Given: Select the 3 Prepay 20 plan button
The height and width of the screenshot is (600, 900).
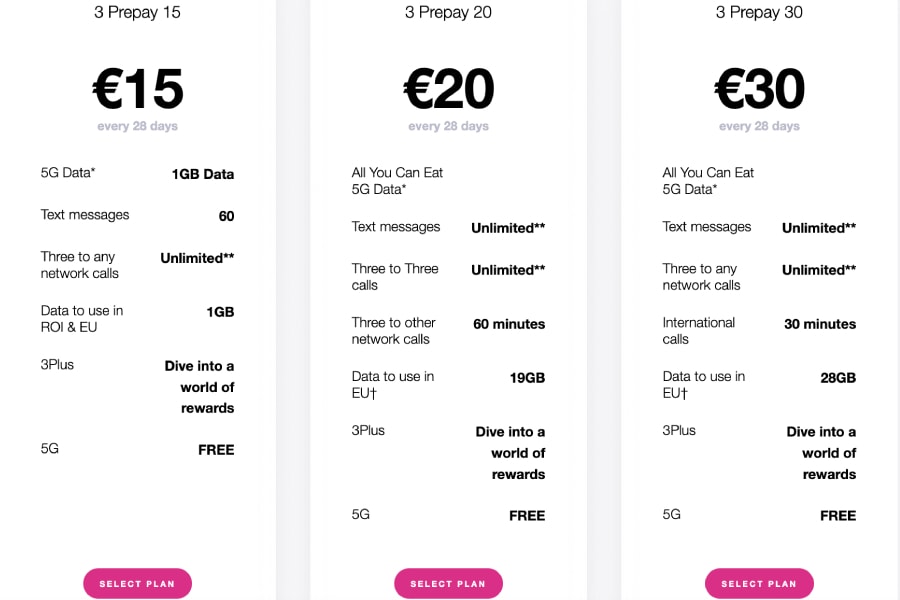Looking at the screenshot, I should [448, 583].
